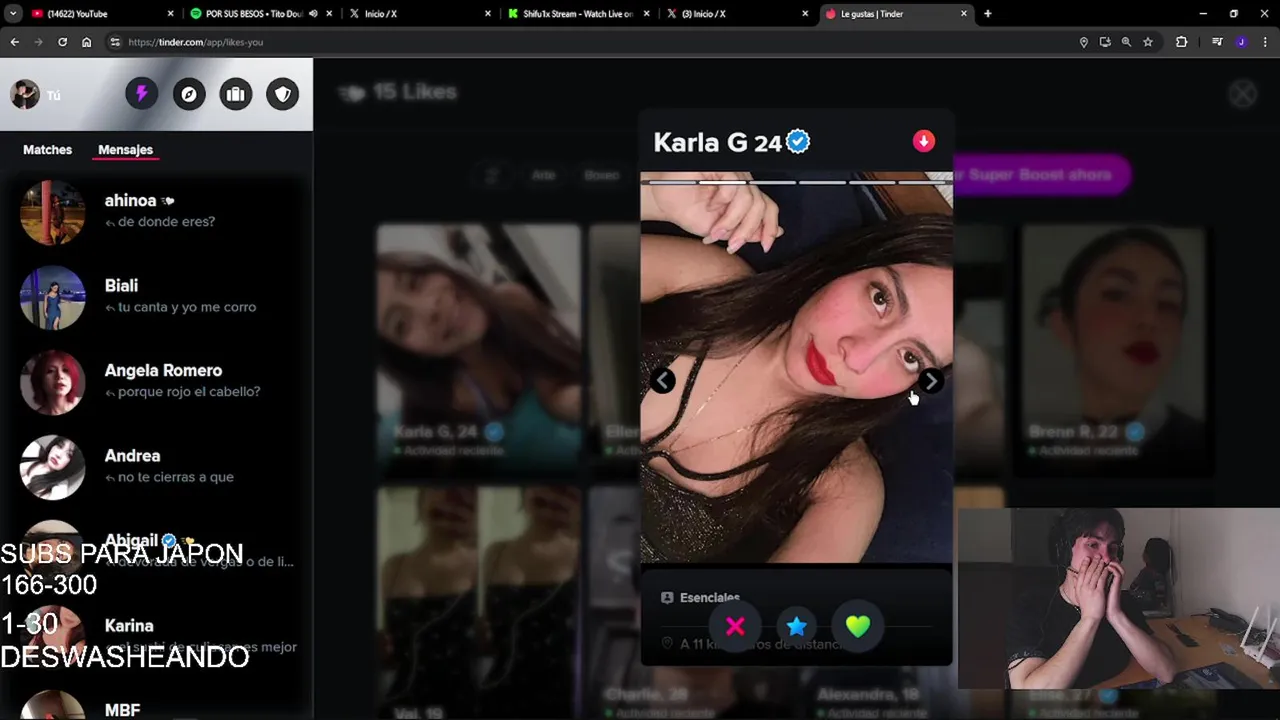The width and height of the screenshot is (1280, 720).
Task: Click the location permission icon in address bar
Action: pos(1084,42)
